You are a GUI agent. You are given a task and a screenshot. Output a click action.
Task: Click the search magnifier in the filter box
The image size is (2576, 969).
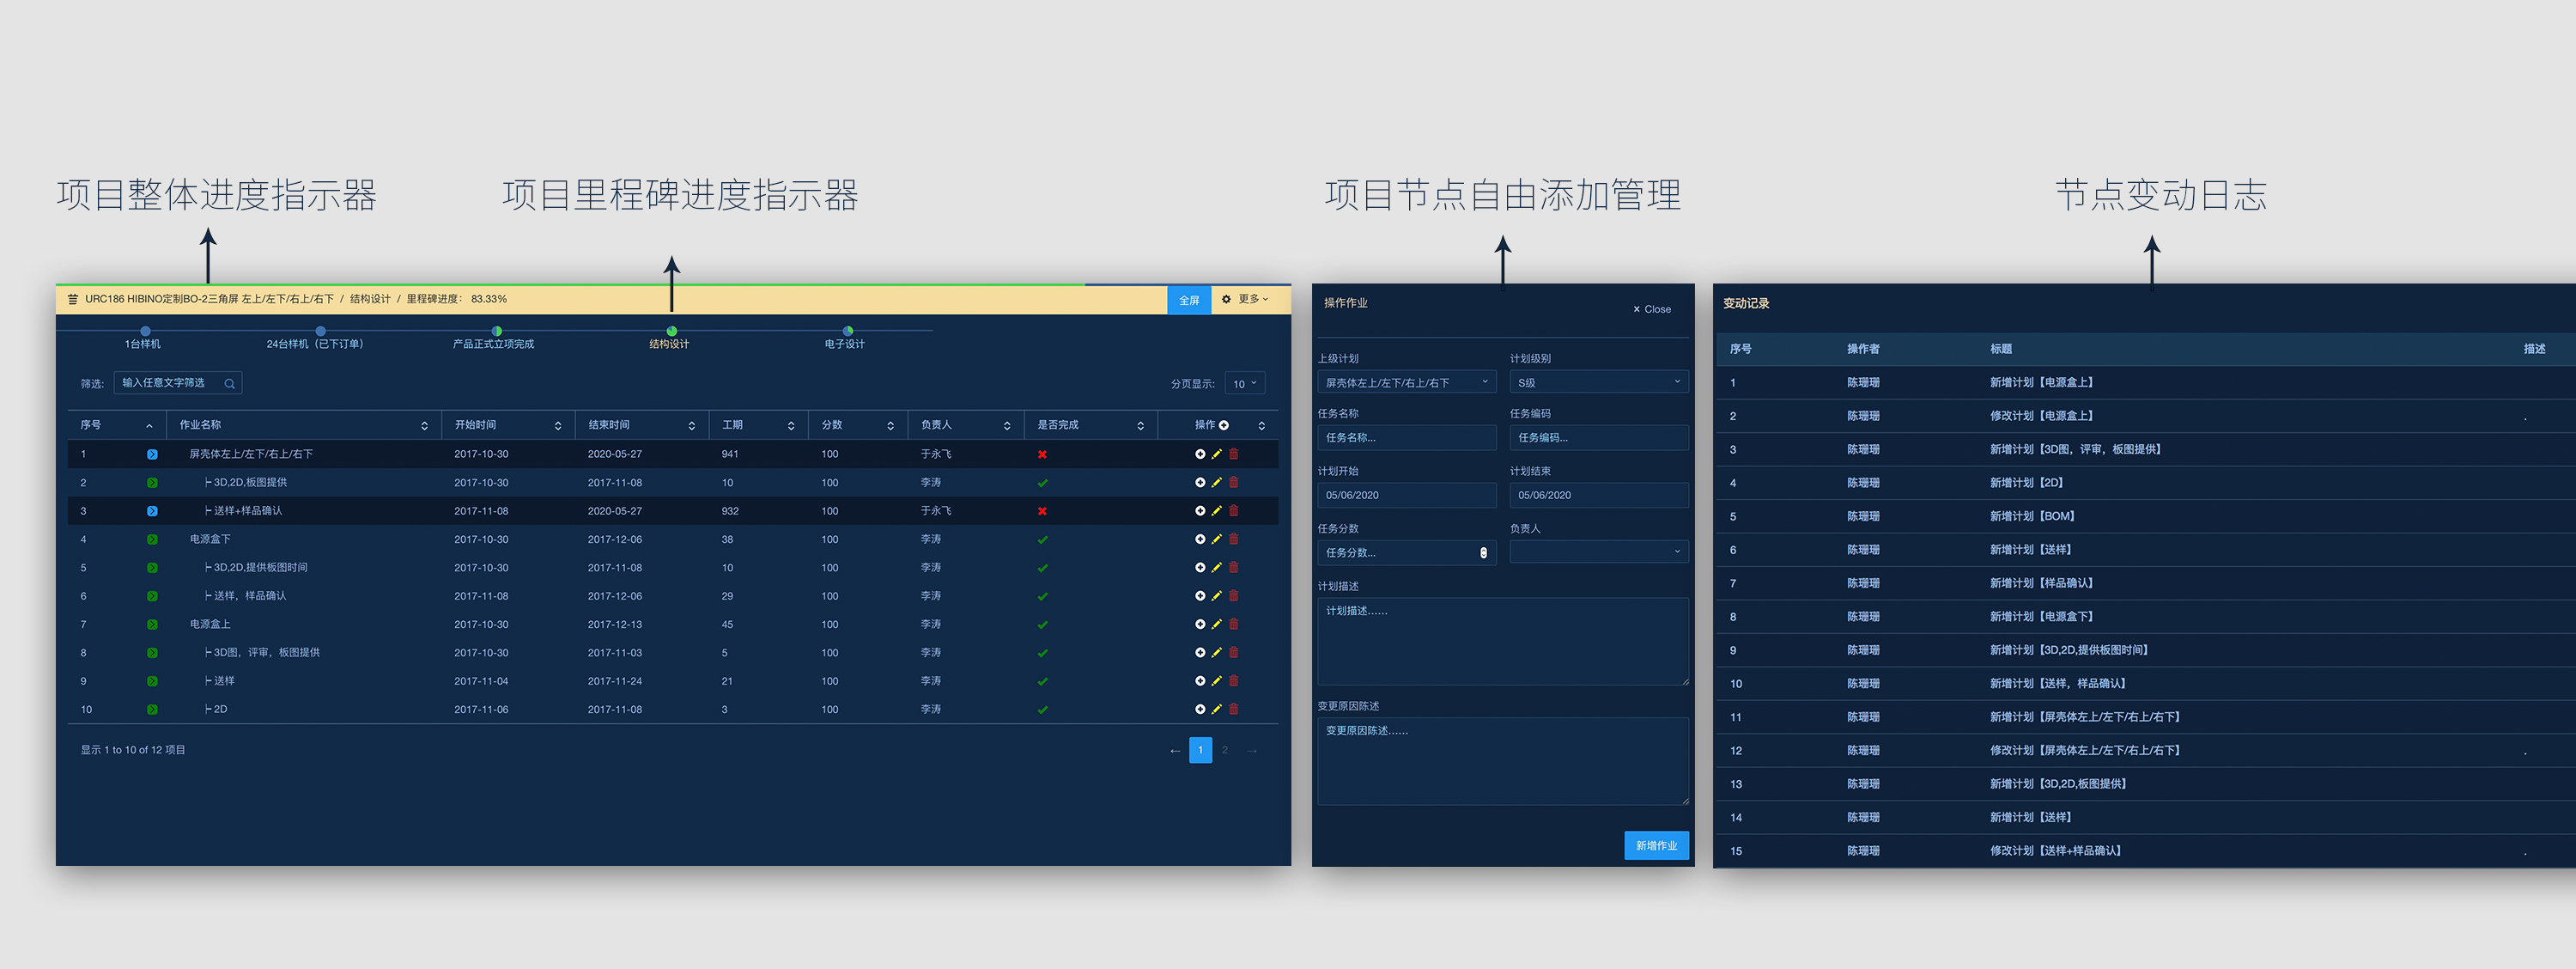229,384
